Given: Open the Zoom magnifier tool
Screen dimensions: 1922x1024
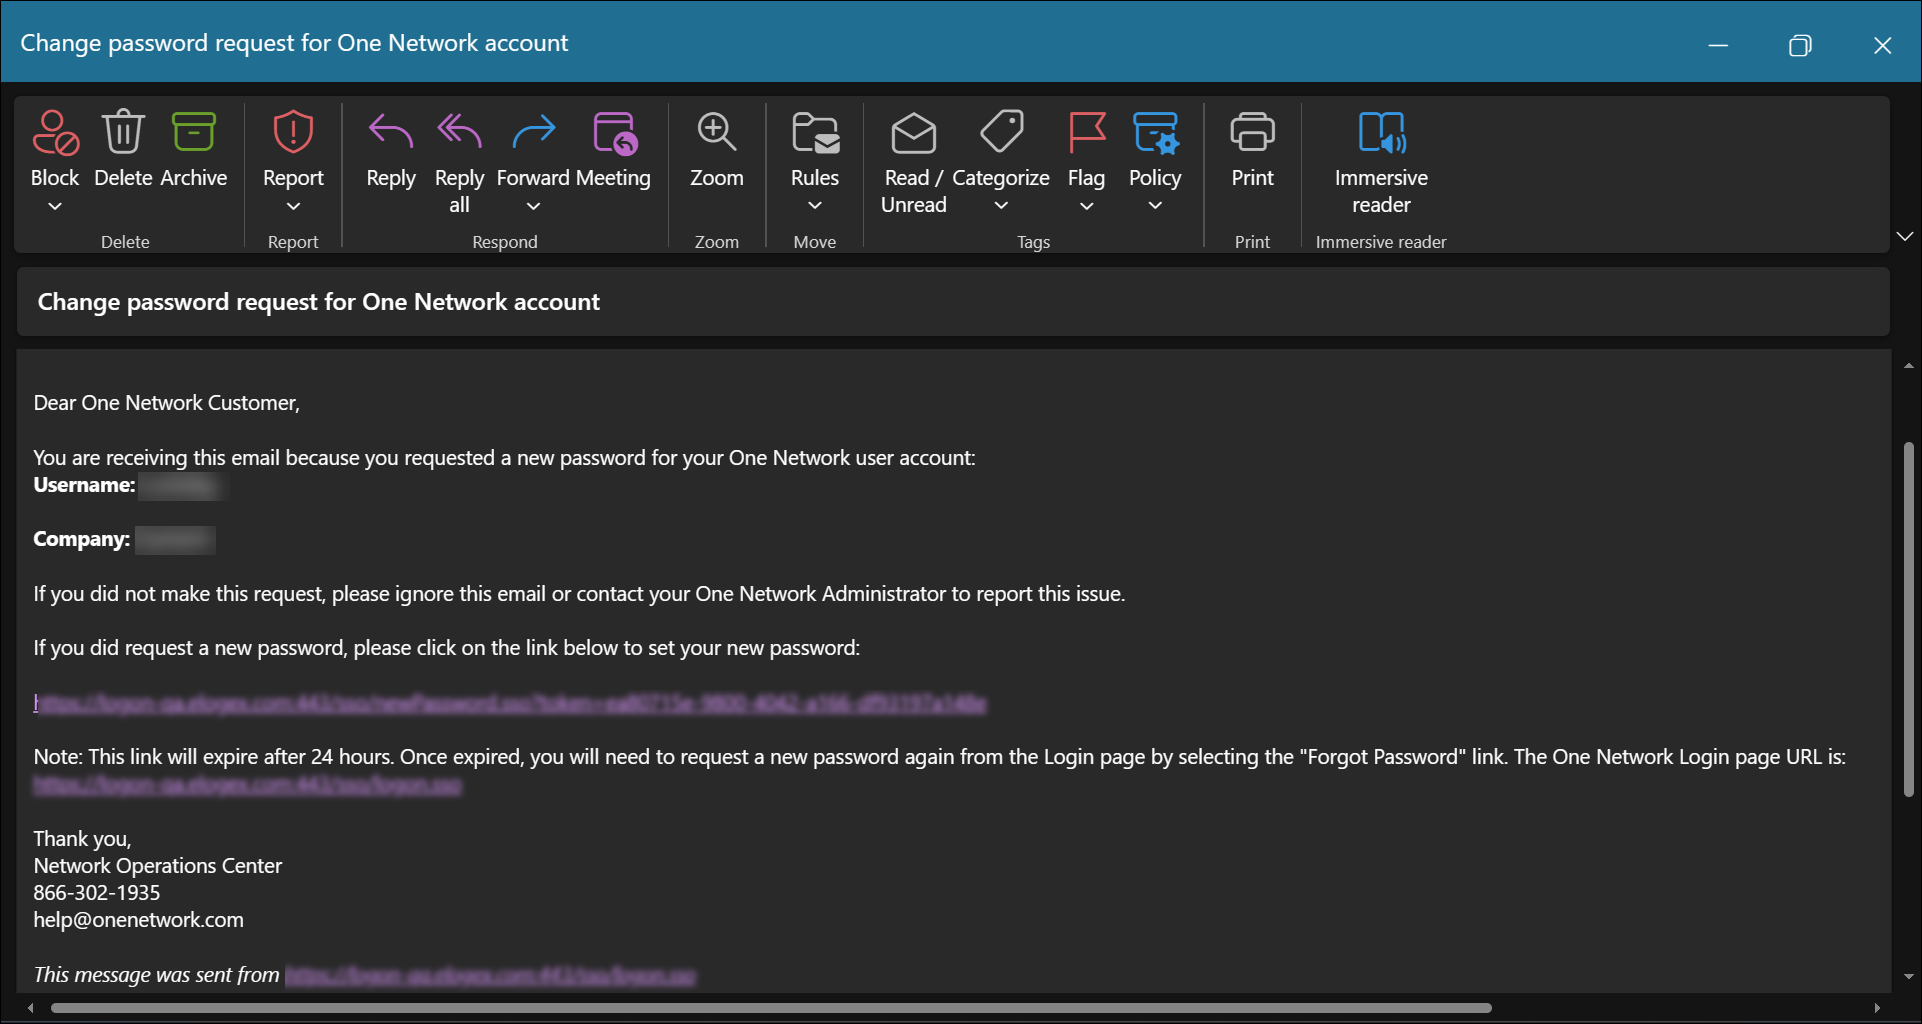Looking at the screenshot, I should pos(717,132).
